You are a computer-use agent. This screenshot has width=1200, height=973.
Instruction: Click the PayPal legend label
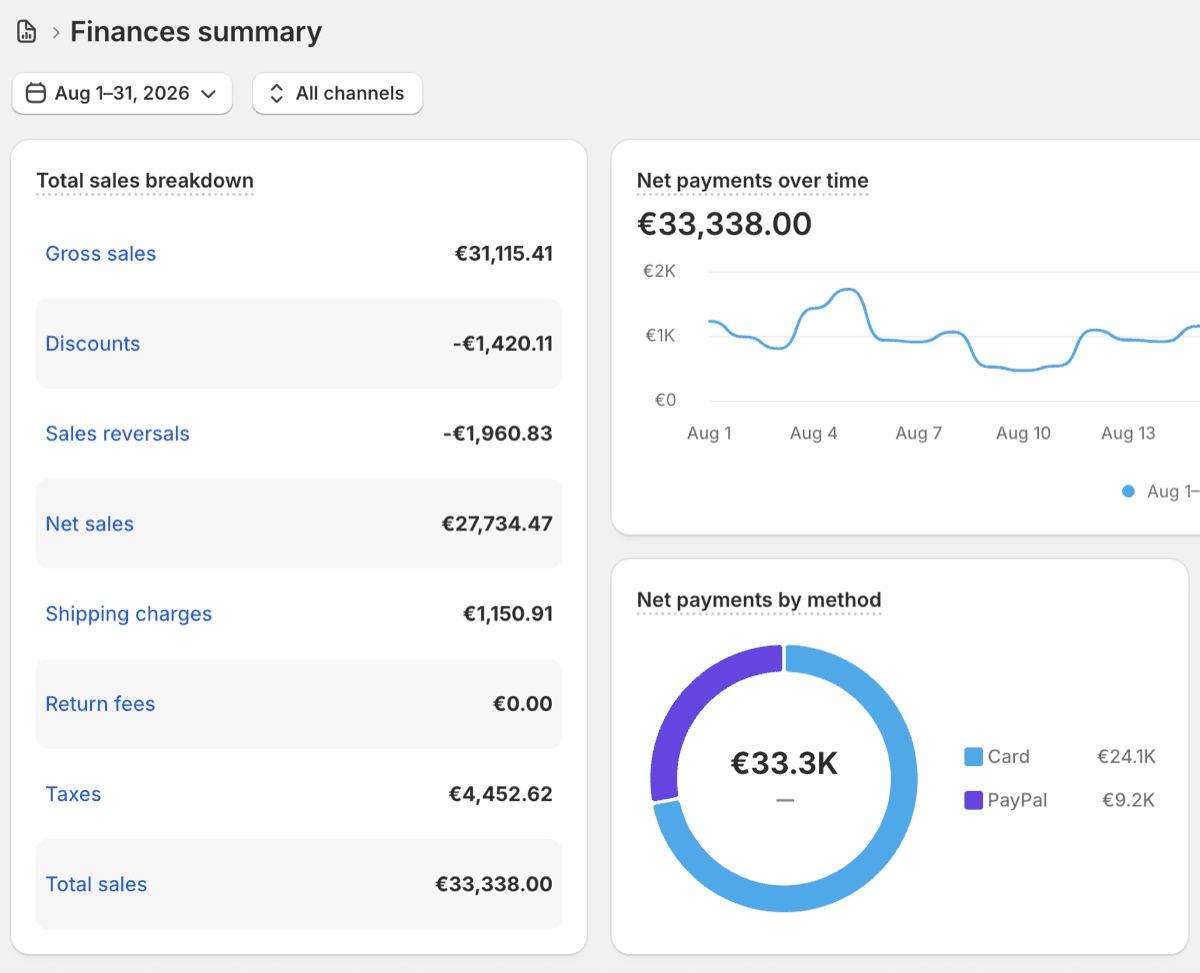coord(1018,800)
